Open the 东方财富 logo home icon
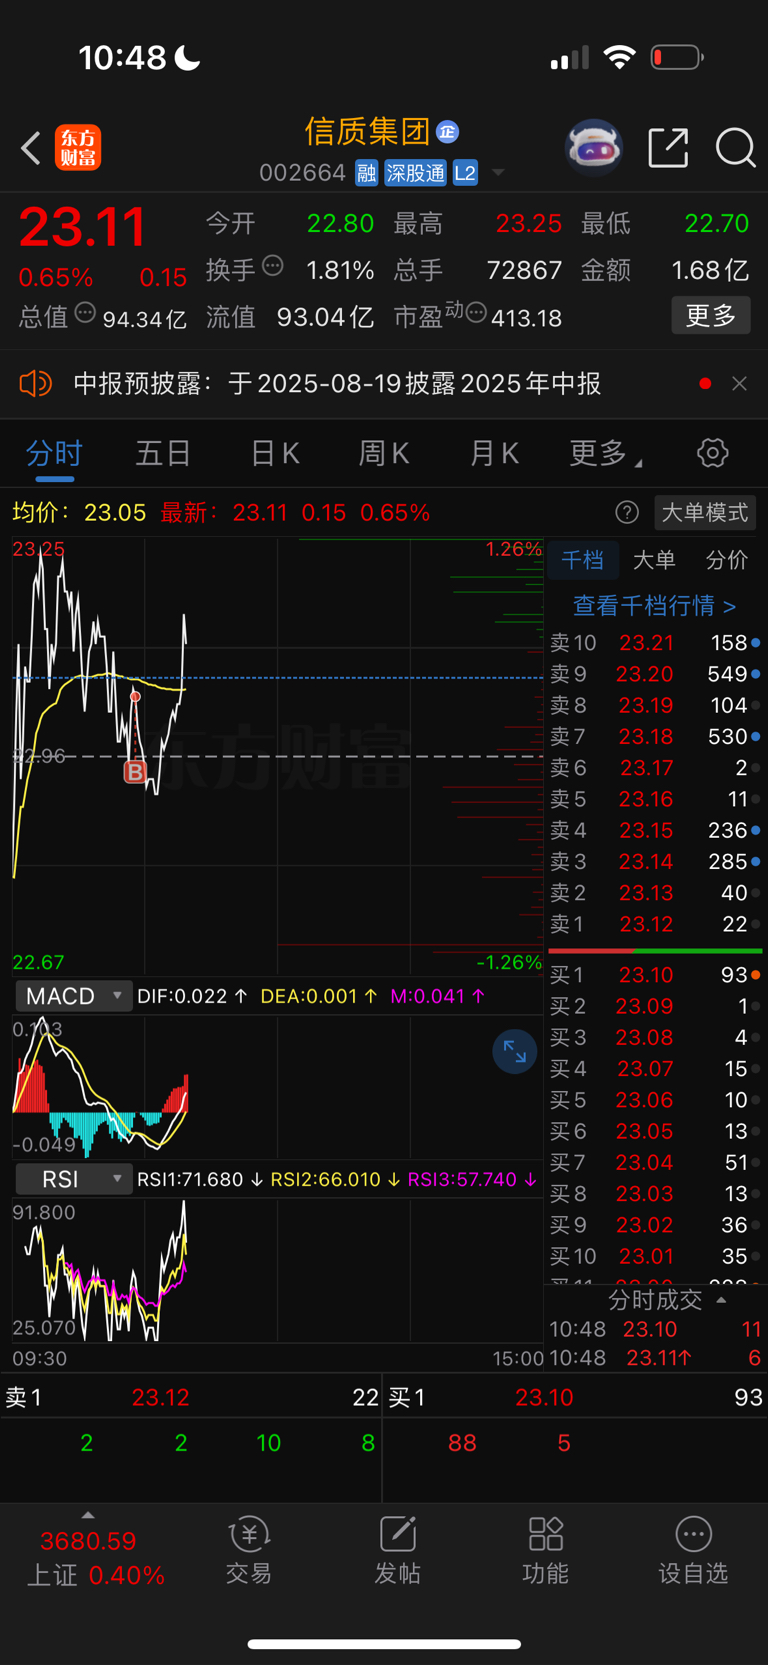This screenshot has height=1665, width=769. (78, 148)
